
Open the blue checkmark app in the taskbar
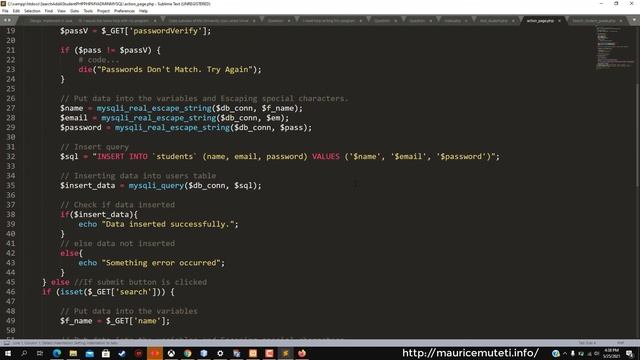click(x=122, y=353)
